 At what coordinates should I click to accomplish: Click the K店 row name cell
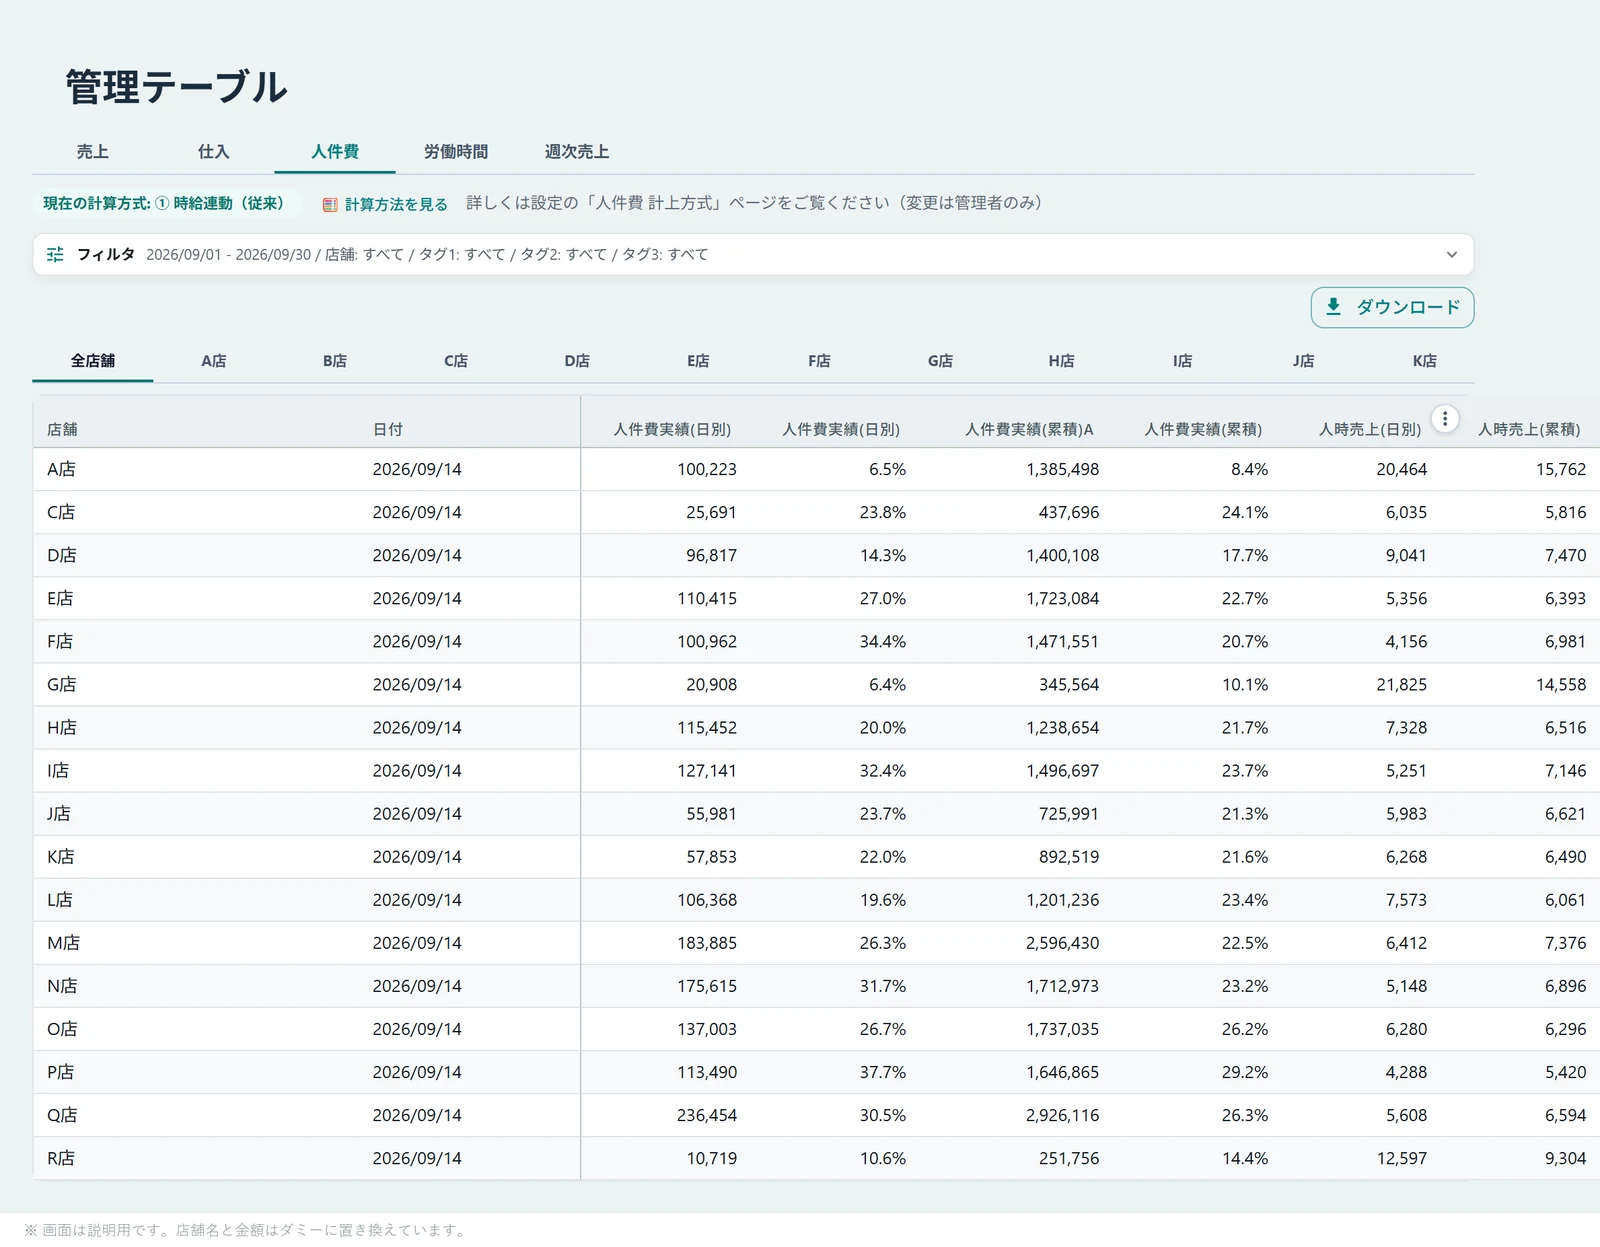(61, 856)
